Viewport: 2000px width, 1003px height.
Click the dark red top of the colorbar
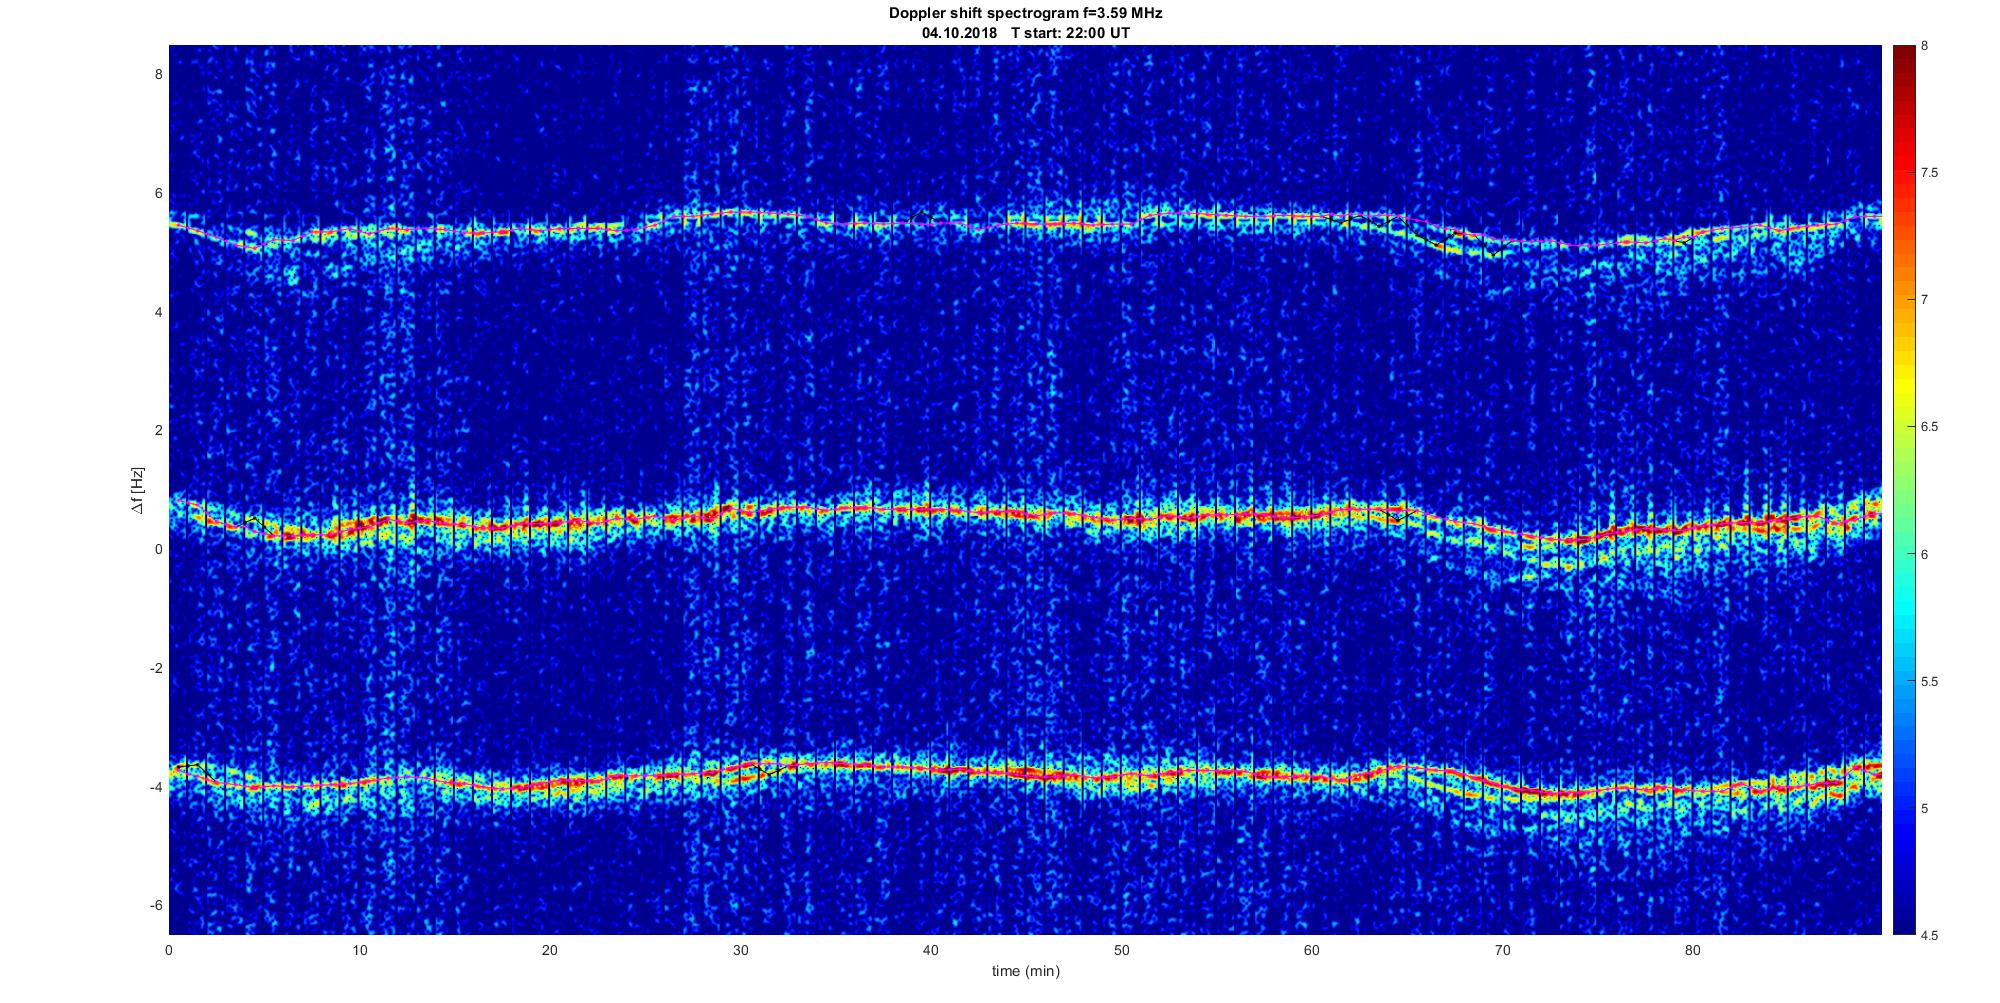1903,55
